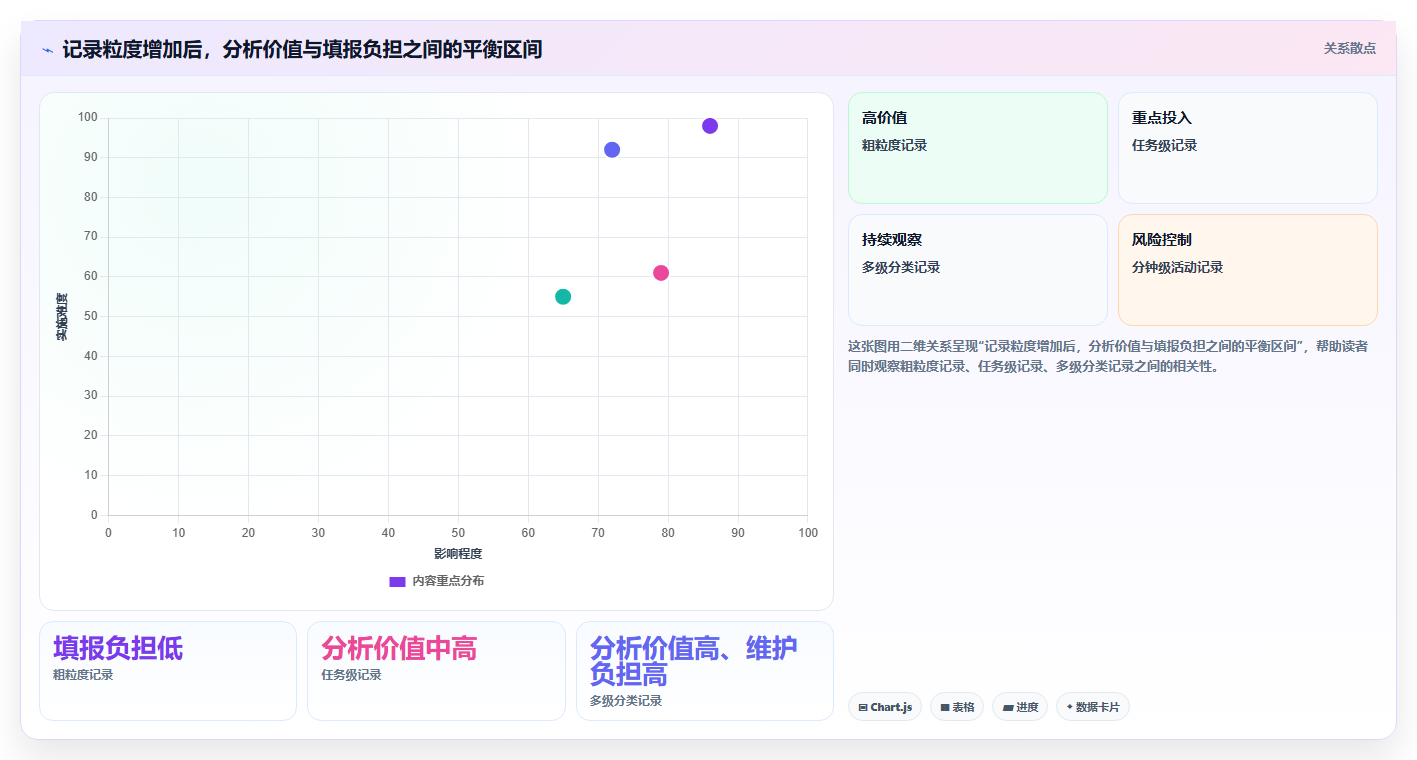Click the chart title 记录粒度增加后
The image size is (1417, 760).
[302, 49]
